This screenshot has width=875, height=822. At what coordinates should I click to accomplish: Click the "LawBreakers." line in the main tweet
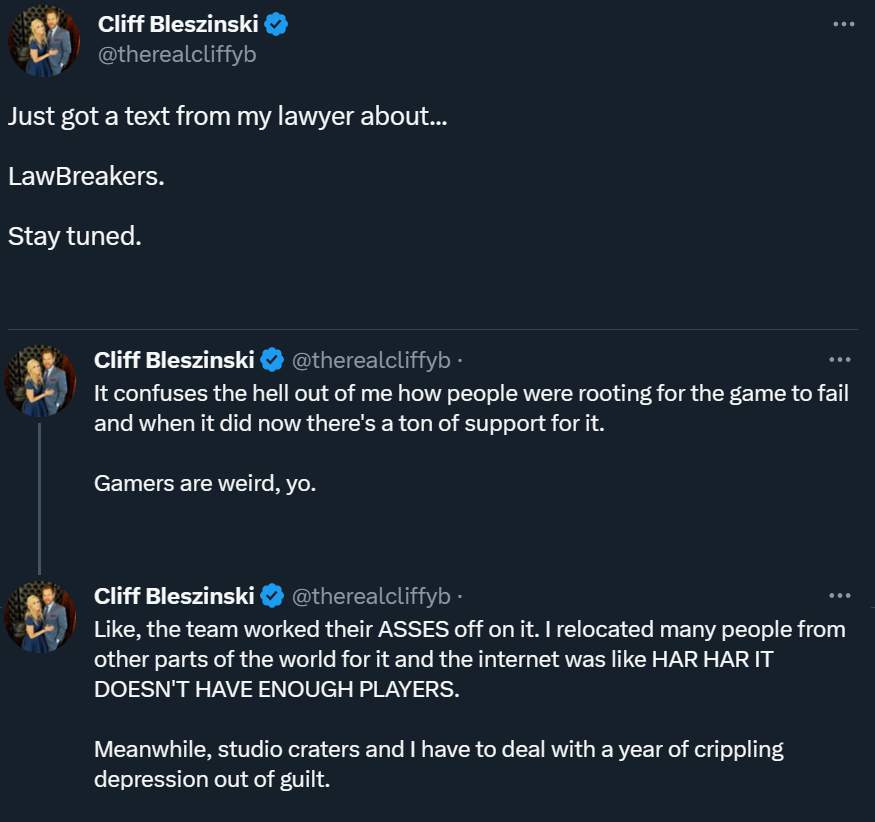point(86,177)
